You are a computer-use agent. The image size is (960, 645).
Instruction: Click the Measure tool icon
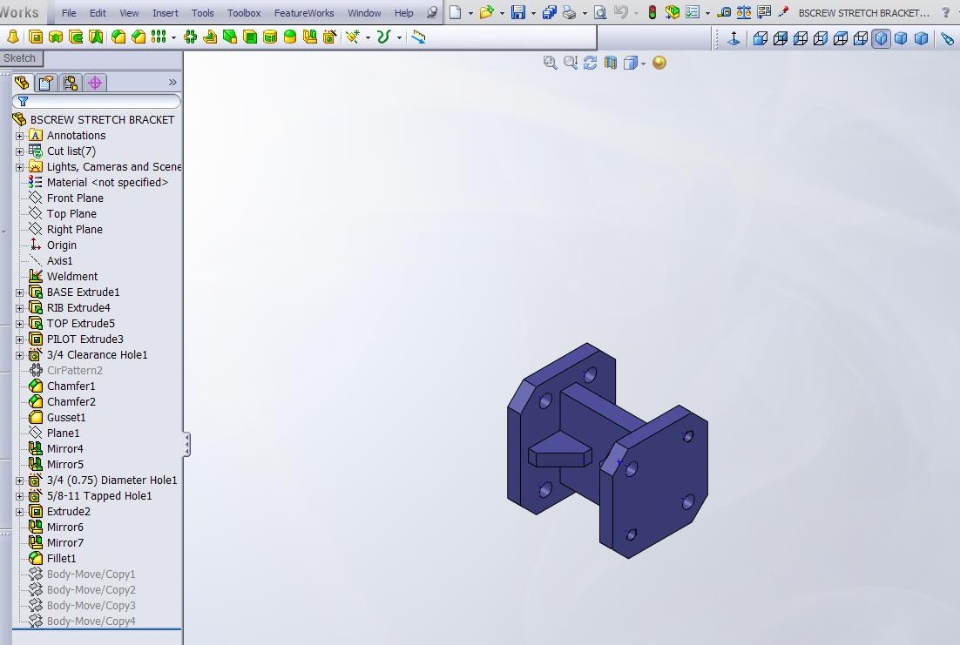724,12
